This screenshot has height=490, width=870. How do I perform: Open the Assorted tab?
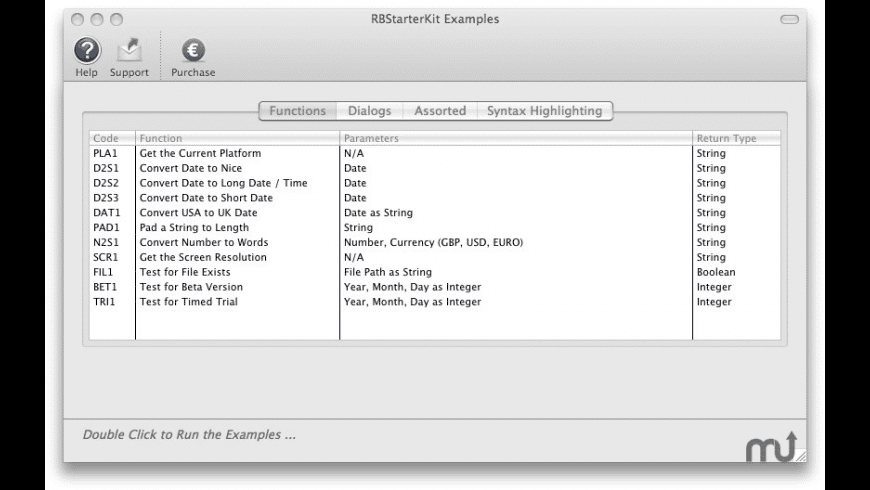click(440, 111)
